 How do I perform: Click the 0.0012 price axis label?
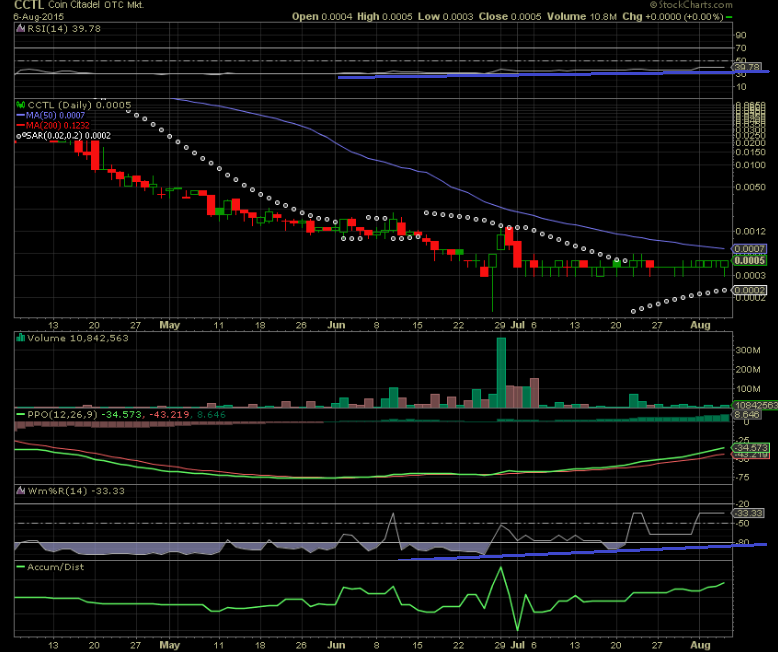coord(751,231)
